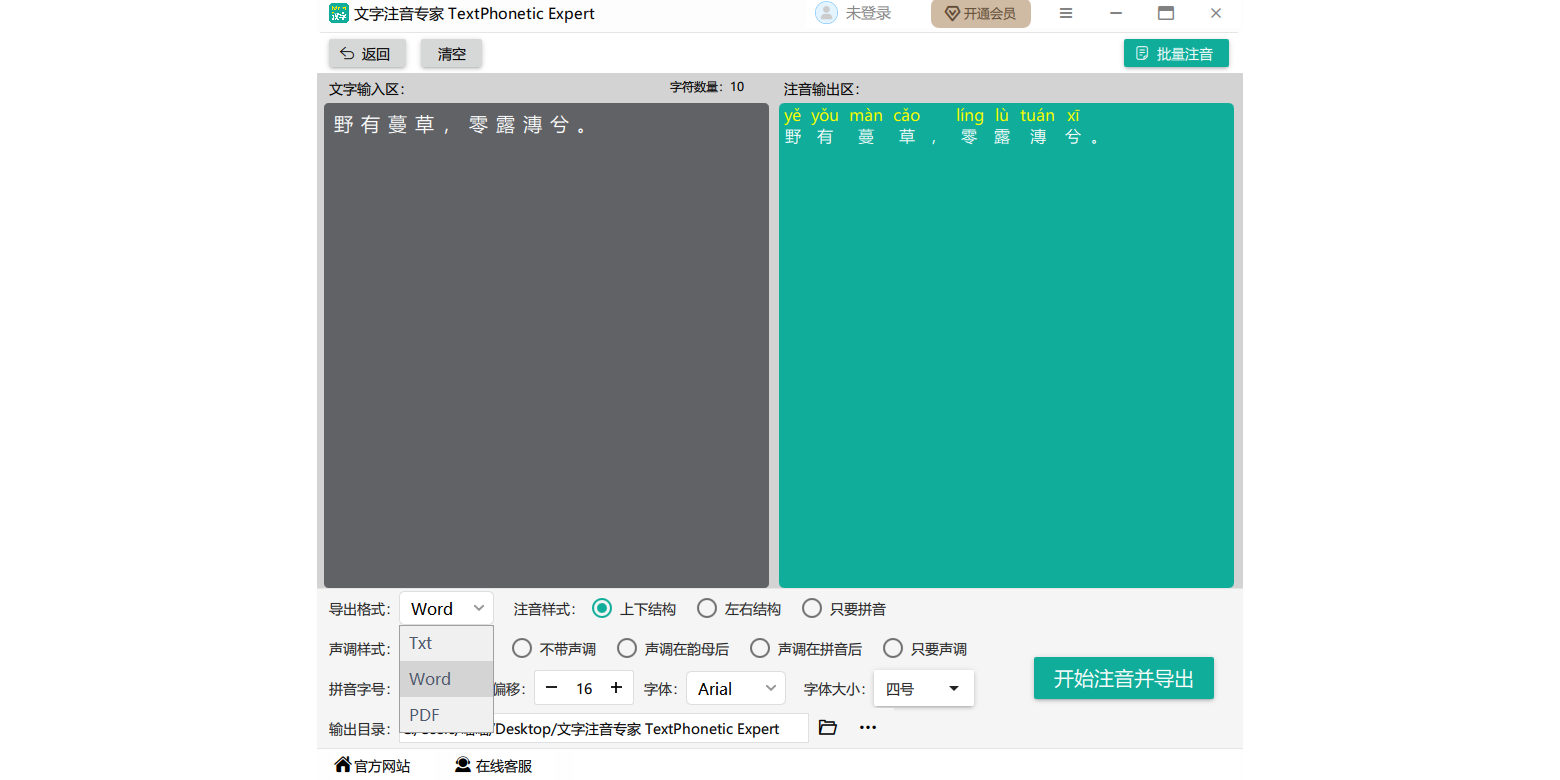
Task: Select 只要拼音 radio option
Action: pyautogui.click(x=812, y=608)
